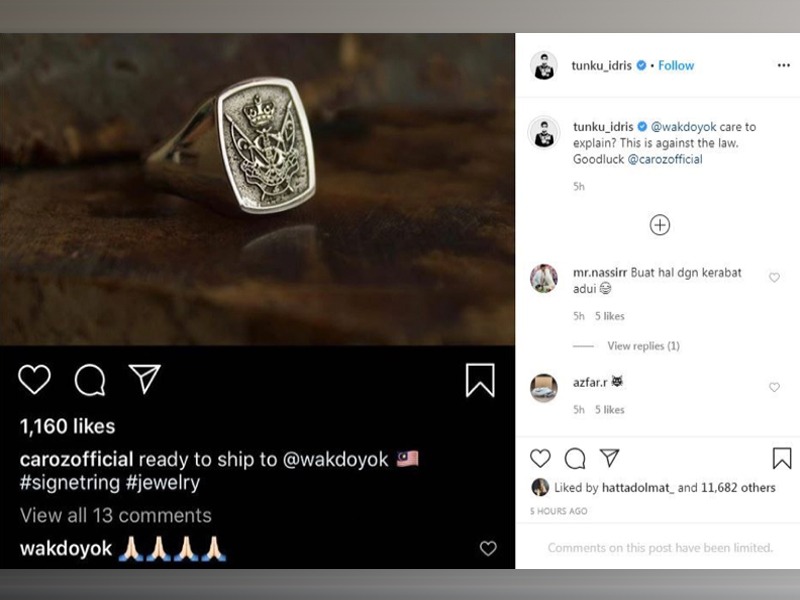
Task: Share carozofficial post via paper plane icon
Action: (145, 378)
